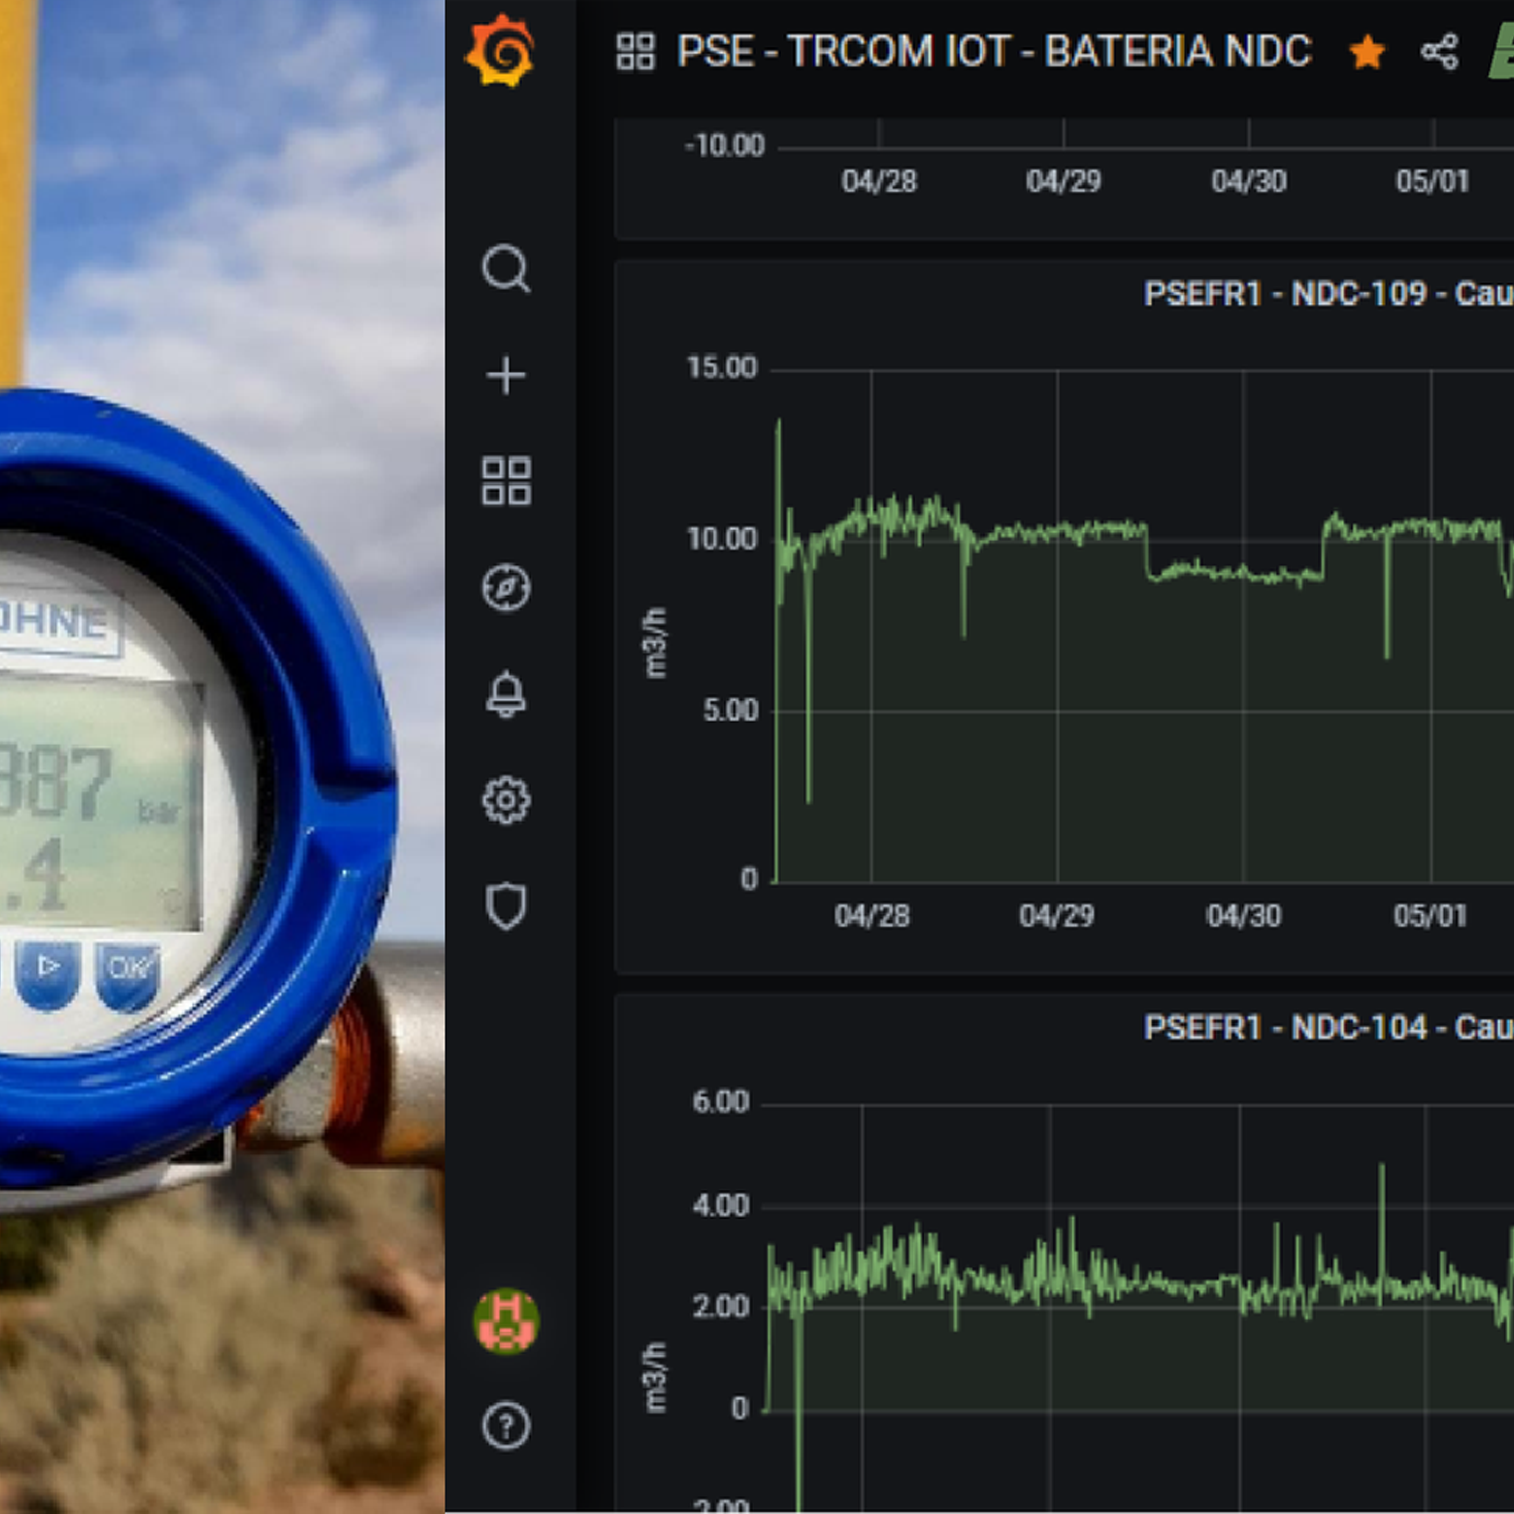Open Alerting using the bell icon
The image size is (1514, 1514).
point(506,694)
